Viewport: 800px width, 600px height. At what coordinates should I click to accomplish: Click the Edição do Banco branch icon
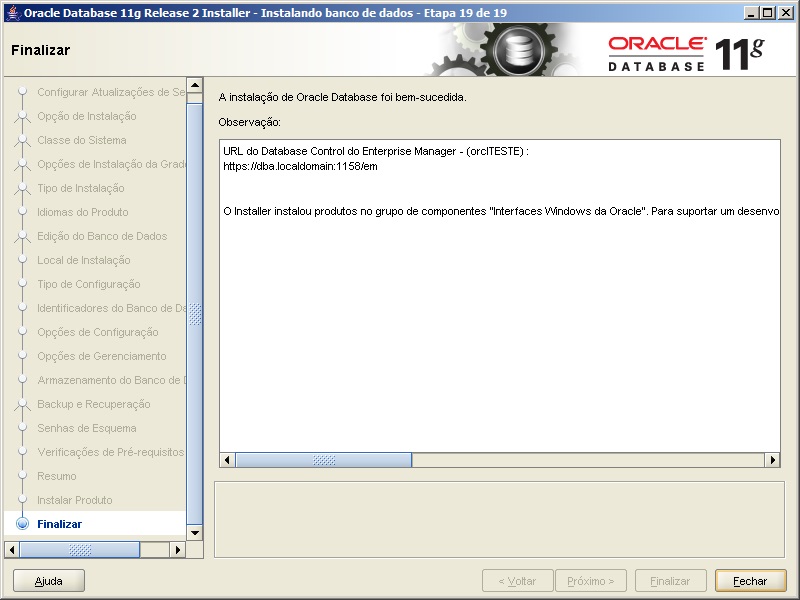(22, 237)
